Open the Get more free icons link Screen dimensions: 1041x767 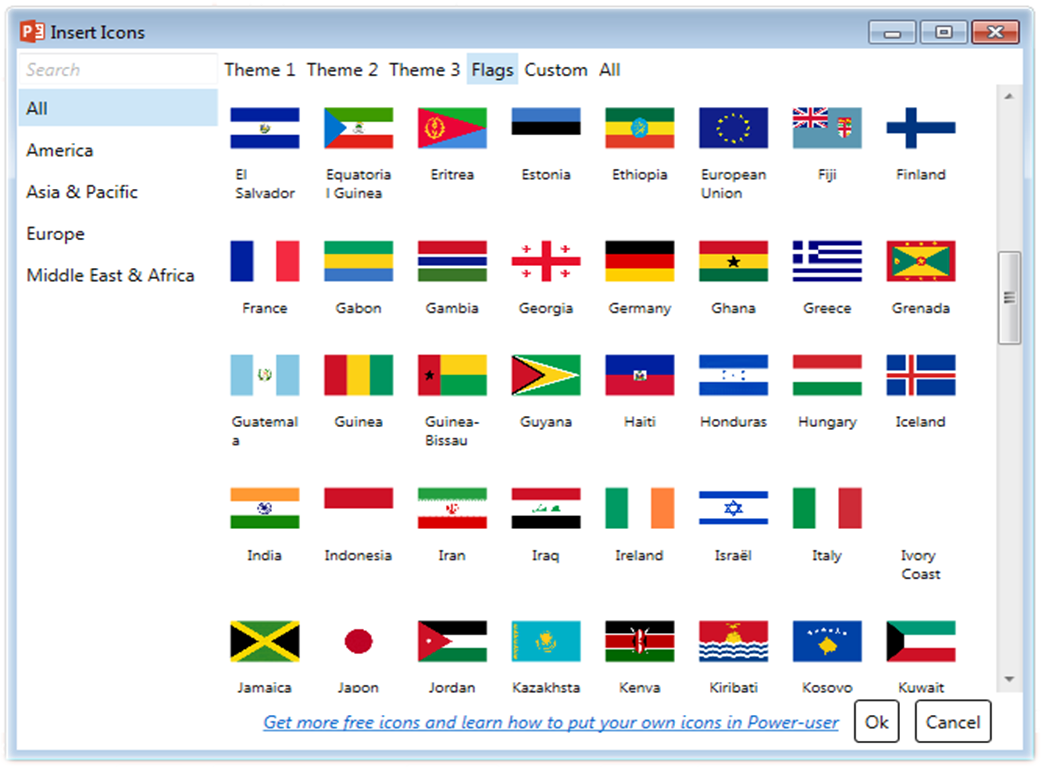550,722
